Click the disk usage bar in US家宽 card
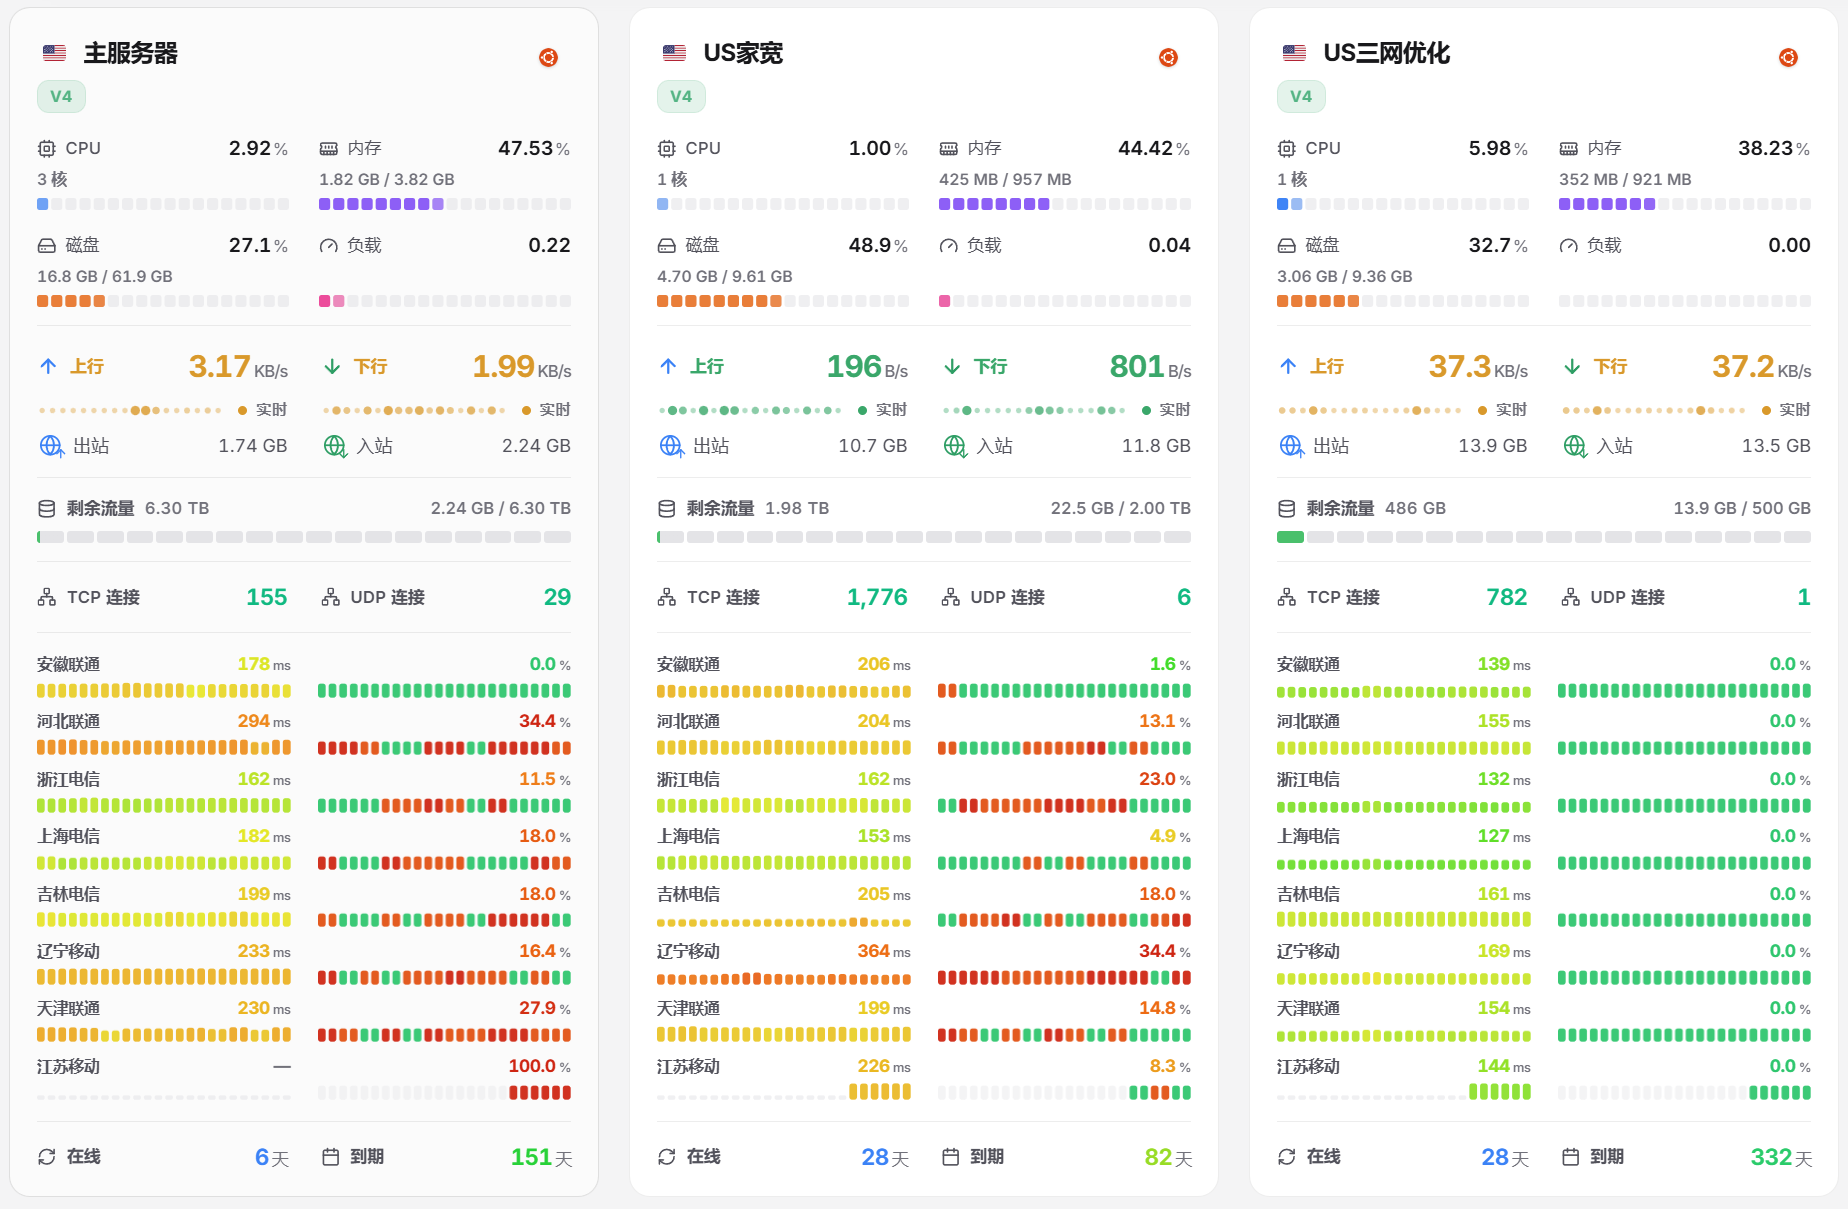Screen dimensions: 1848x1209 click(x=783, y=301)
